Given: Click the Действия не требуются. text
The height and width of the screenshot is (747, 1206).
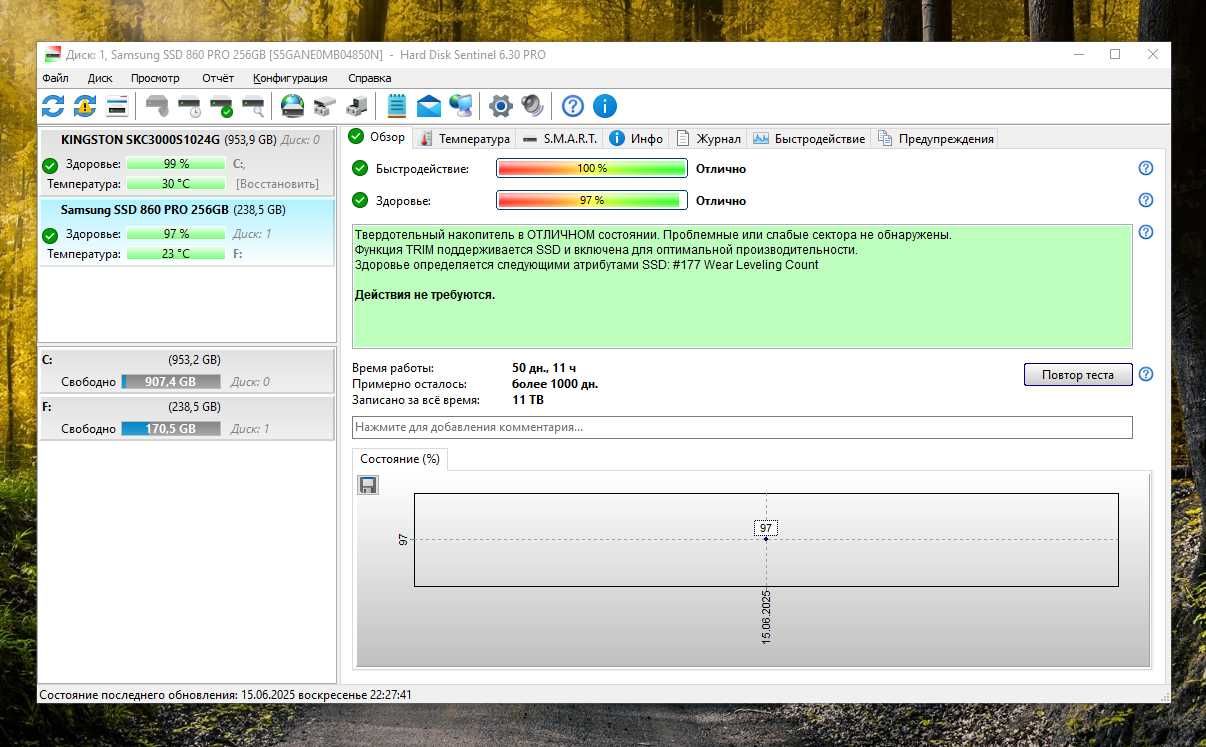Looking at the screenshot, I should pyautogui.click(x=425, y=295).
